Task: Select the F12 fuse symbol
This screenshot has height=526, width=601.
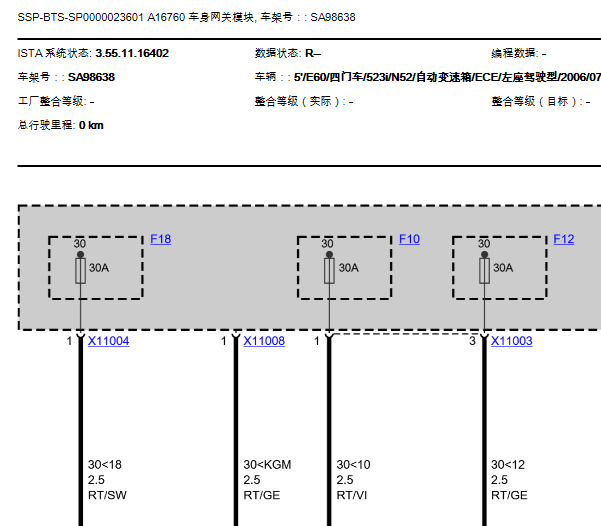Action: pos(484,271)
